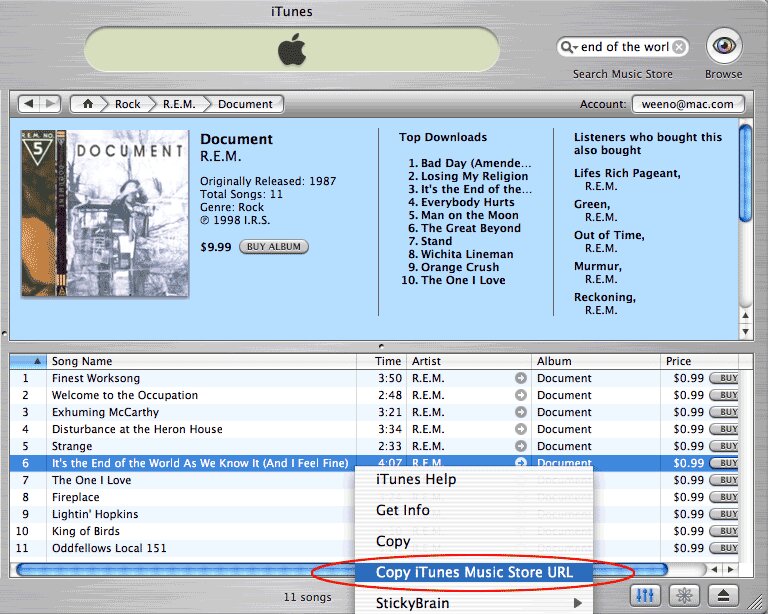Image resolution: width=768 pixels, height=614 pixels.
Task: Click the Document album cover art
Action: [x=104, y=213]
